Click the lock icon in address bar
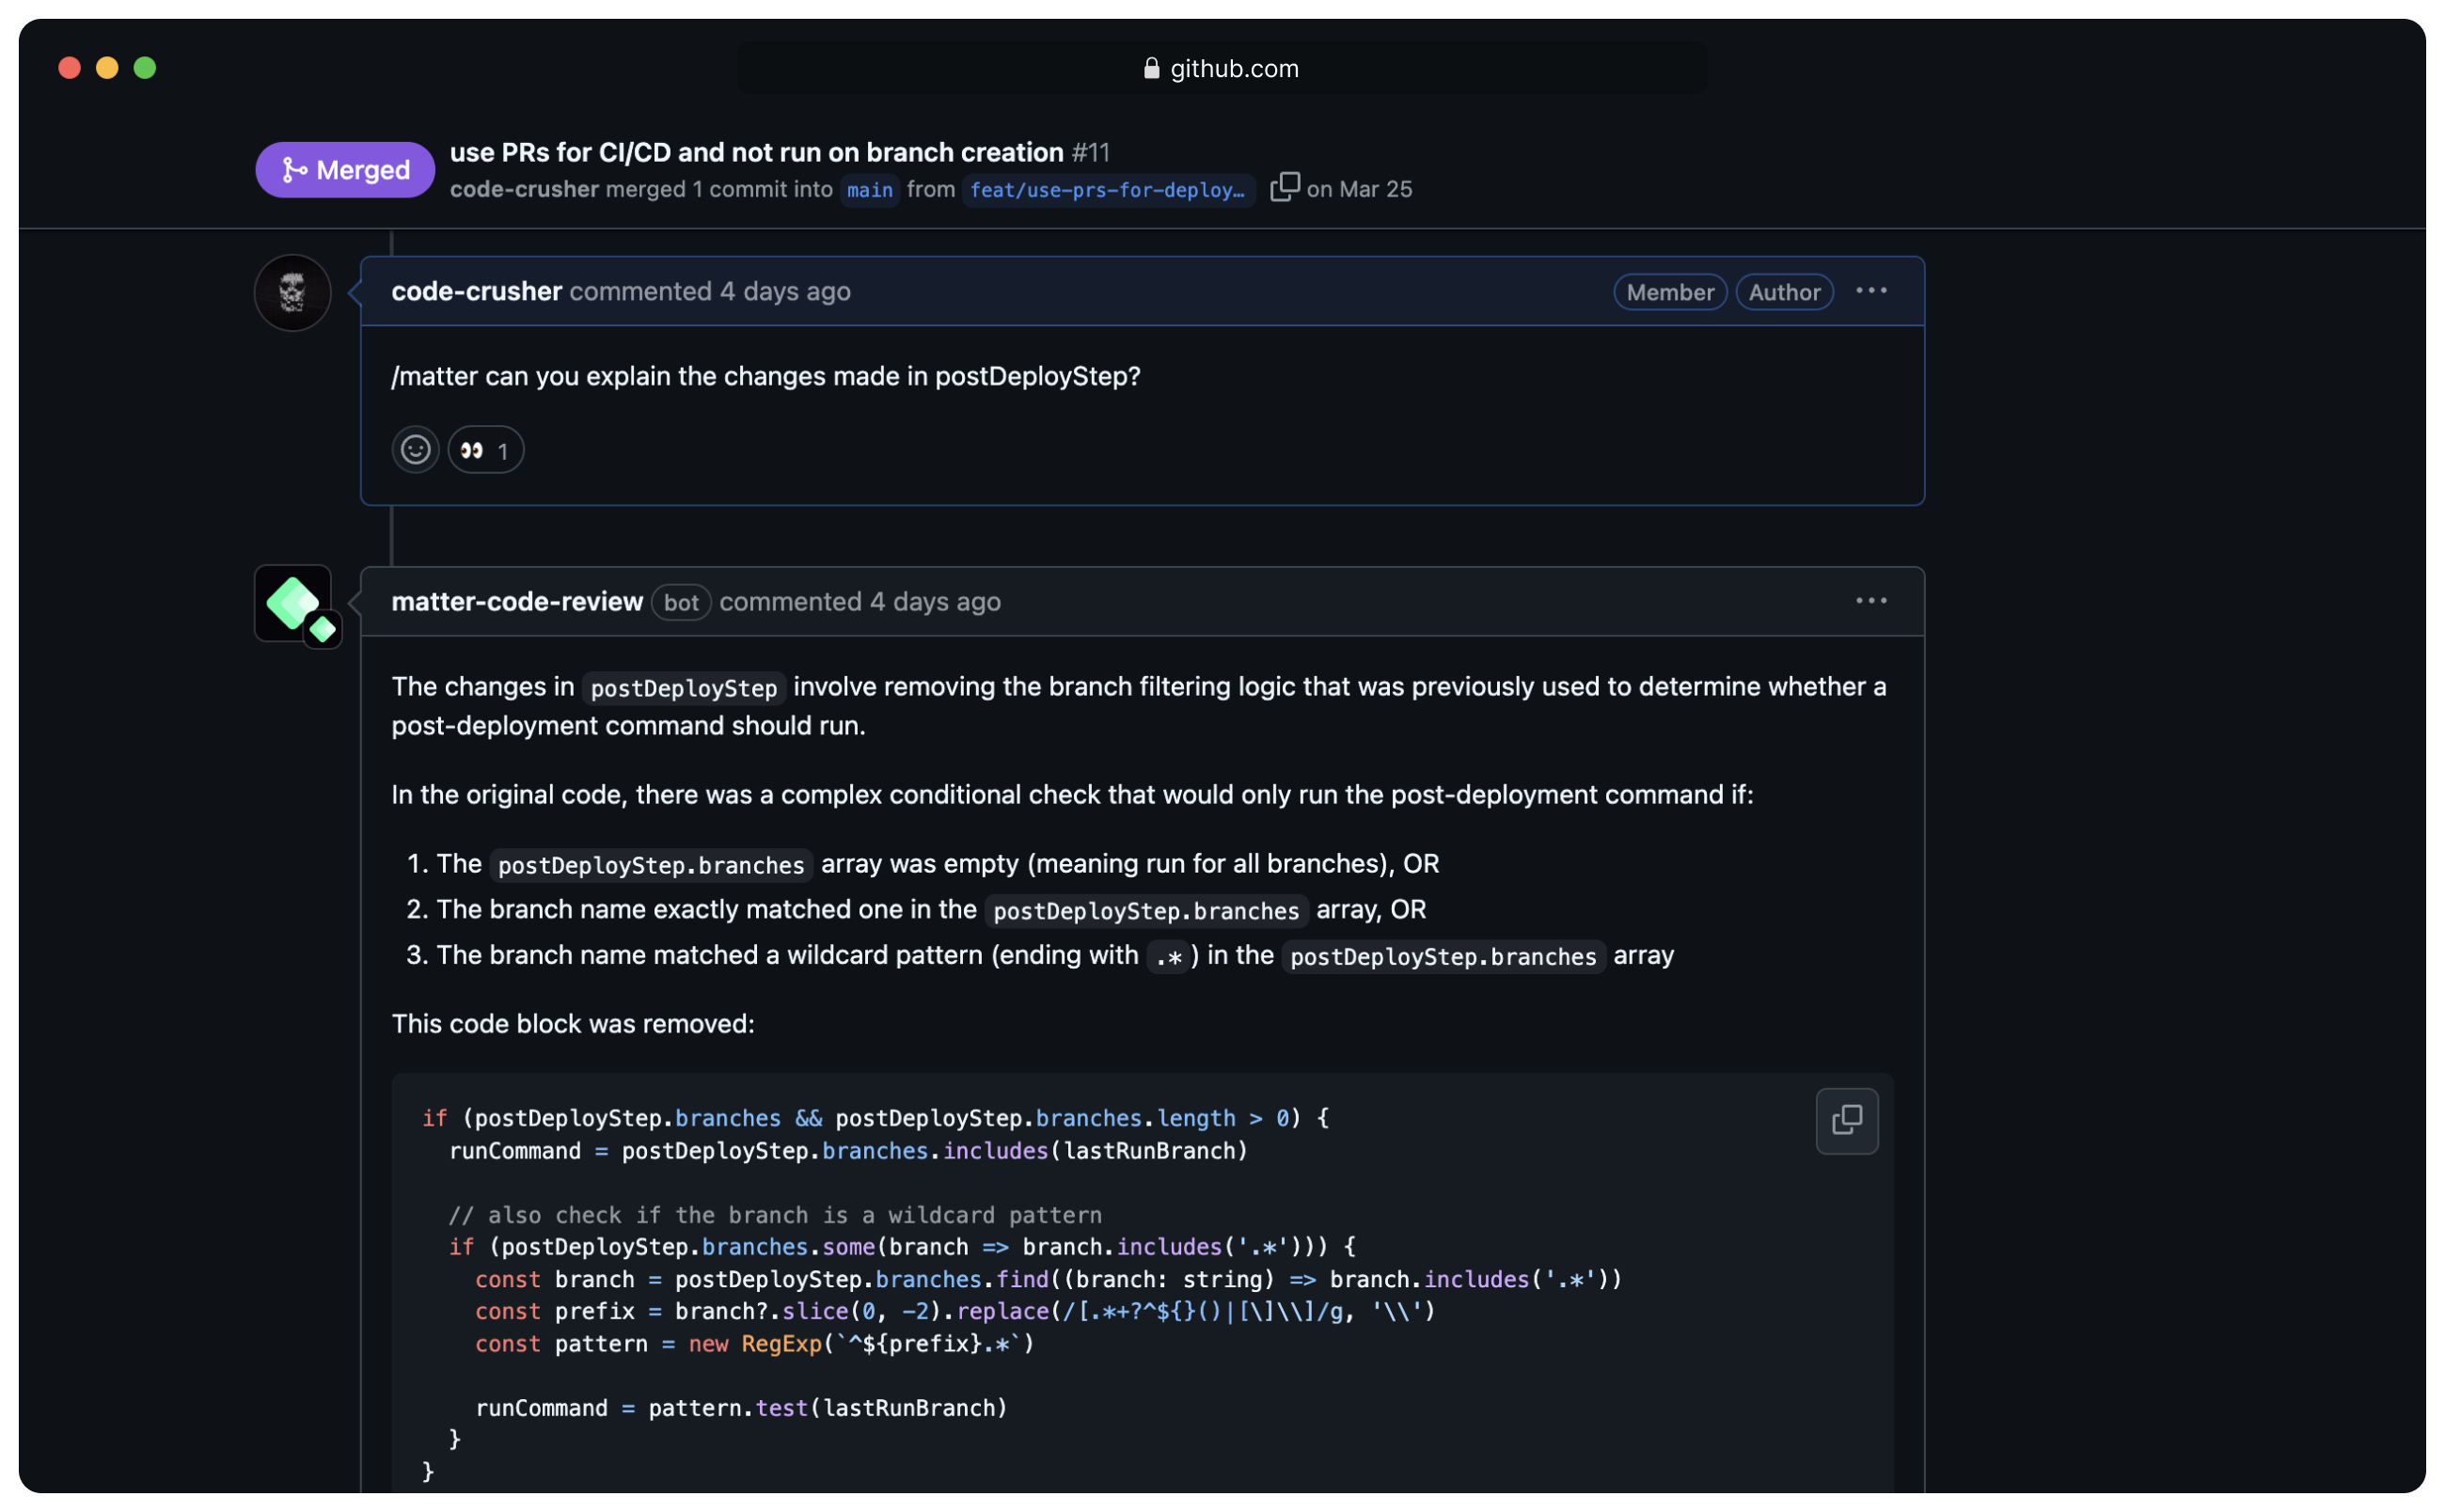The width and height of the screenshot is (2445, 1512). [x=1151, y=68]
